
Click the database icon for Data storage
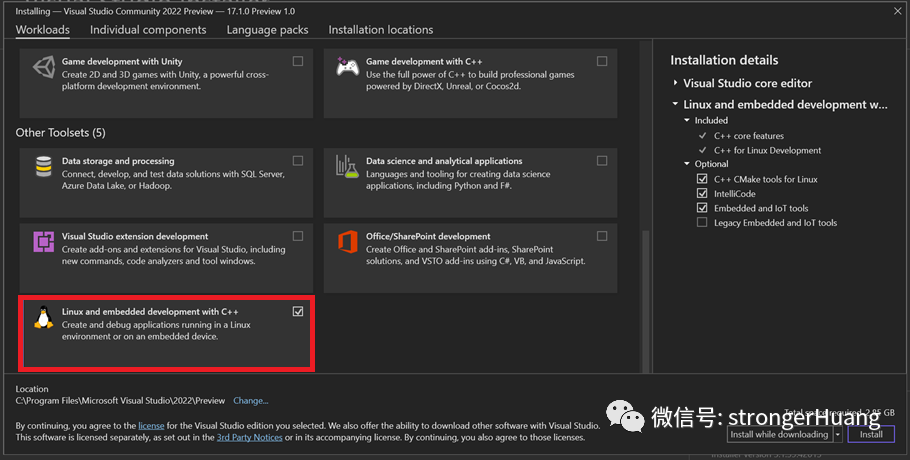[44, 166]
